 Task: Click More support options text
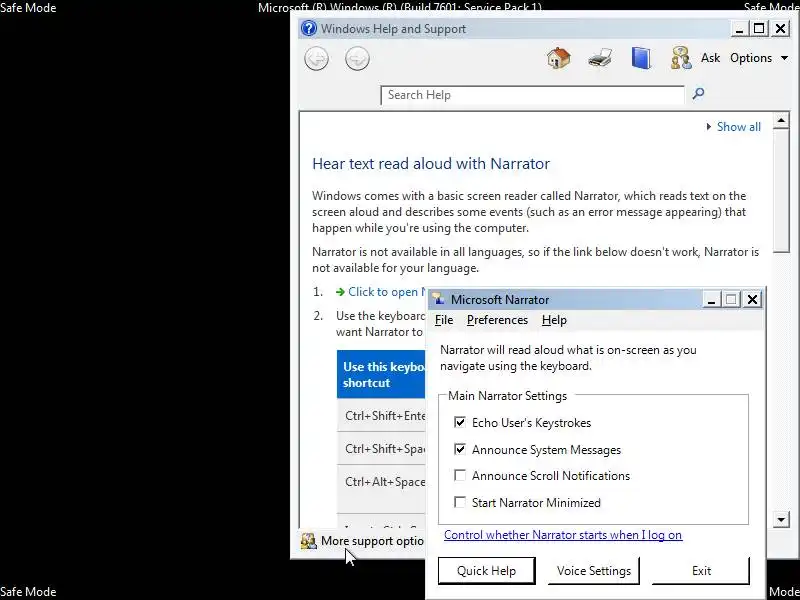coord(372,541)
